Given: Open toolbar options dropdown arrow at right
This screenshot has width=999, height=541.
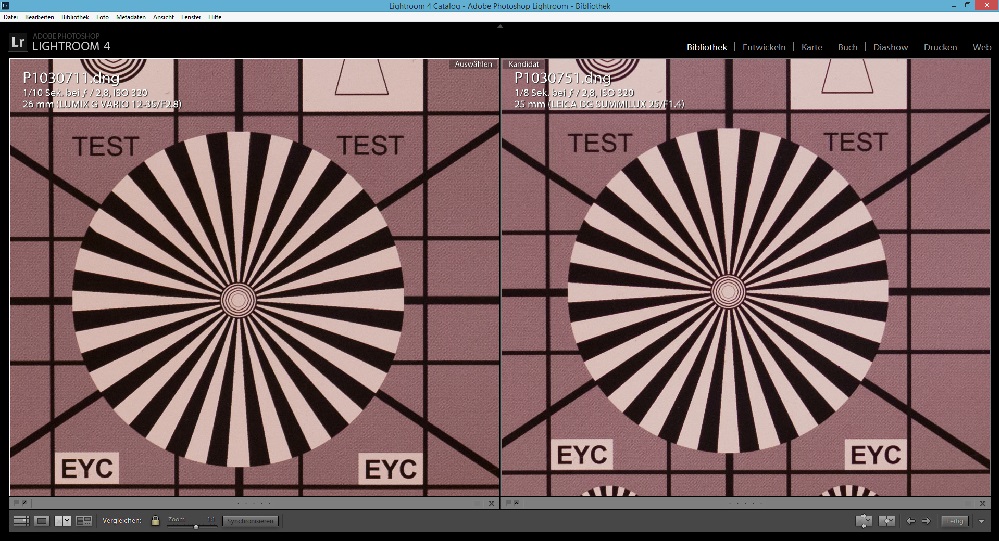Looking at the screenshot, I should (x=982, y=521).
